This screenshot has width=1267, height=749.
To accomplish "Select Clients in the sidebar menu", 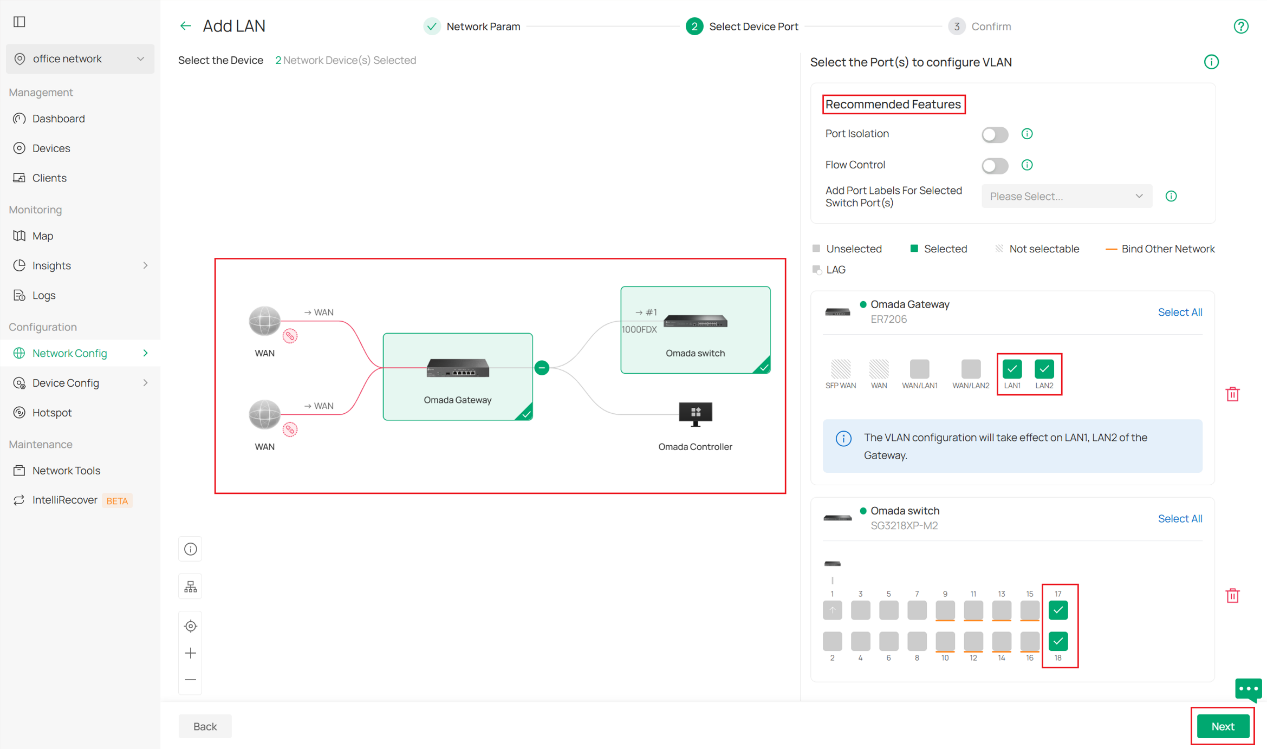I will click(49, 177).
